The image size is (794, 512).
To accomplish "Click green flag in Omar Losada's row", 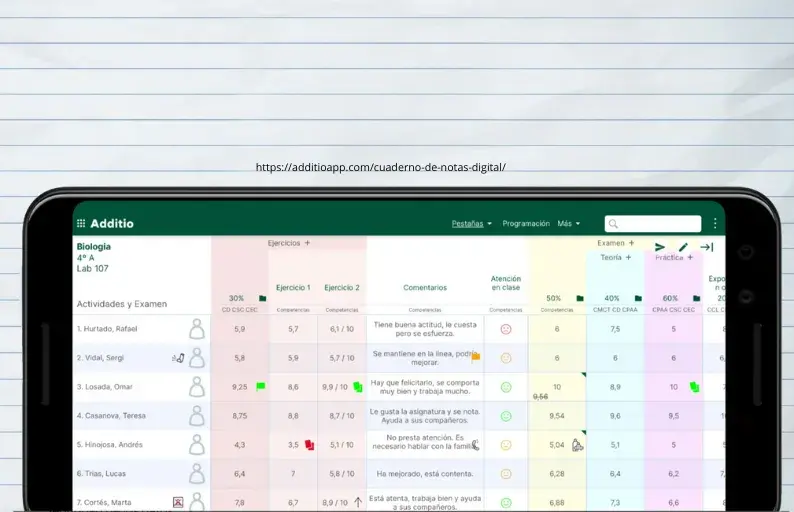I will [x=260, y=386].
